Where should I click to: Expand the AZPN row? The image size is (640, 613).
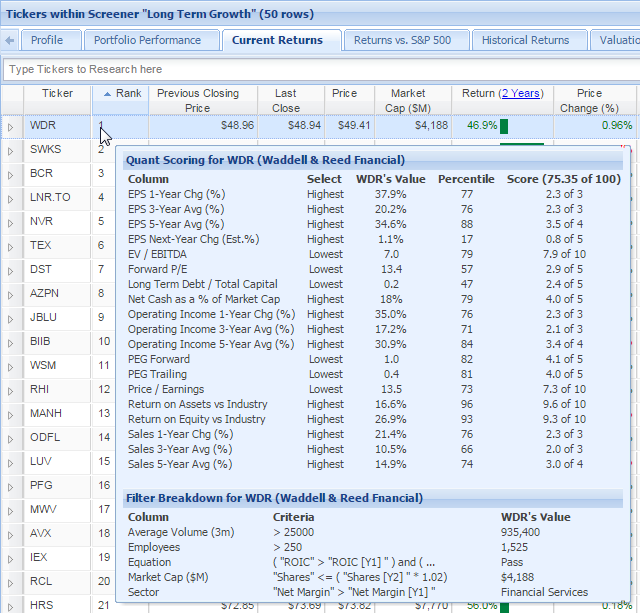tap(11, 295)
